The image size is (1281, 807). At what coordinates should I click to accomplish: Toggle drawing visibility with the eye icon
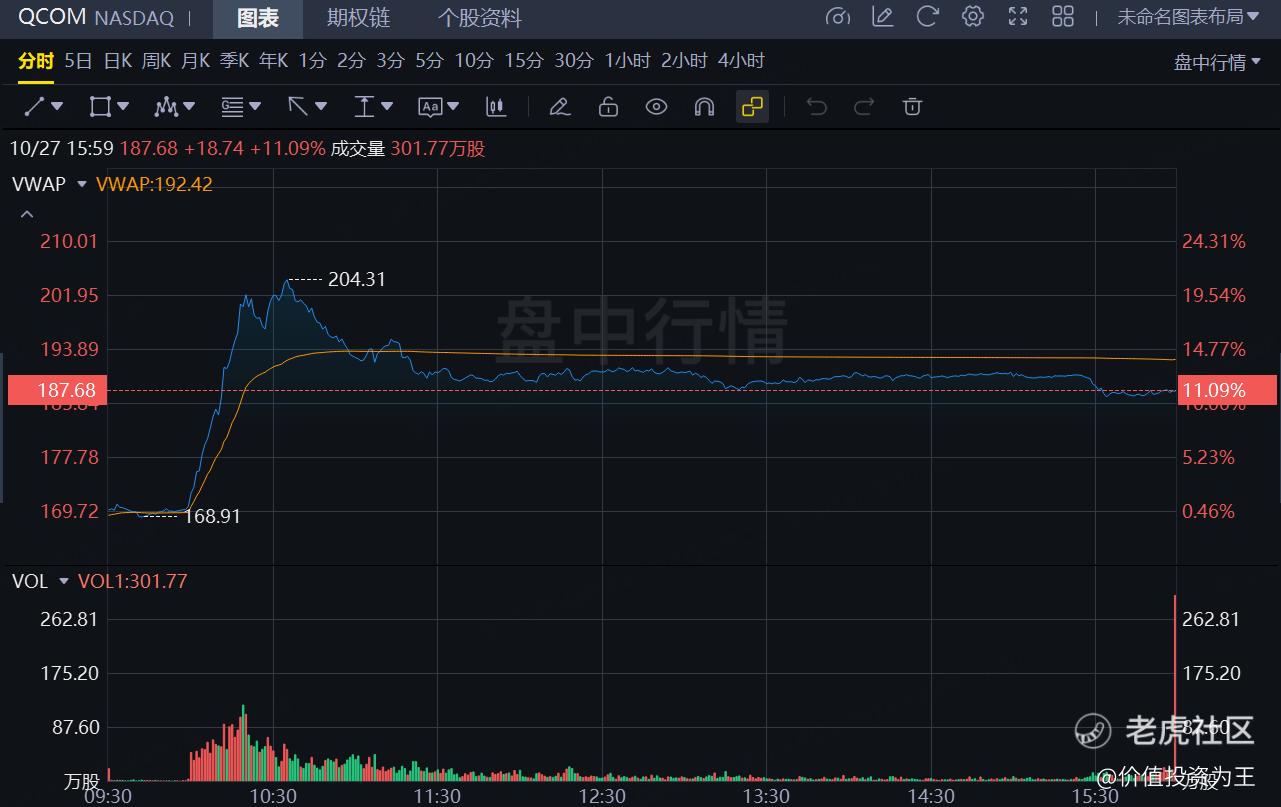[x=656, y=106]
